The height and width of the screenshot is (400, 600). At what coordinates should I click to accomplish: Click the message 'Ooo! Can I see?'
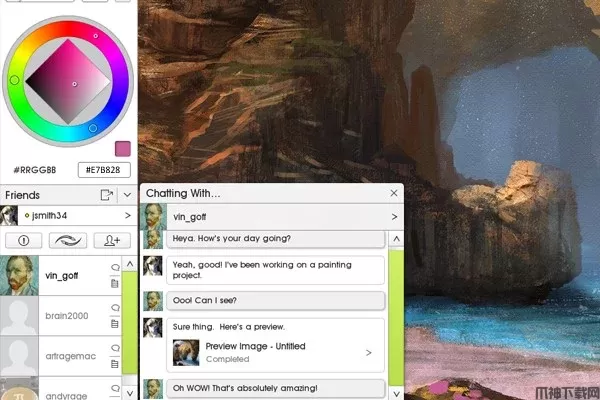pyautogui.click(x=276, y=300)
